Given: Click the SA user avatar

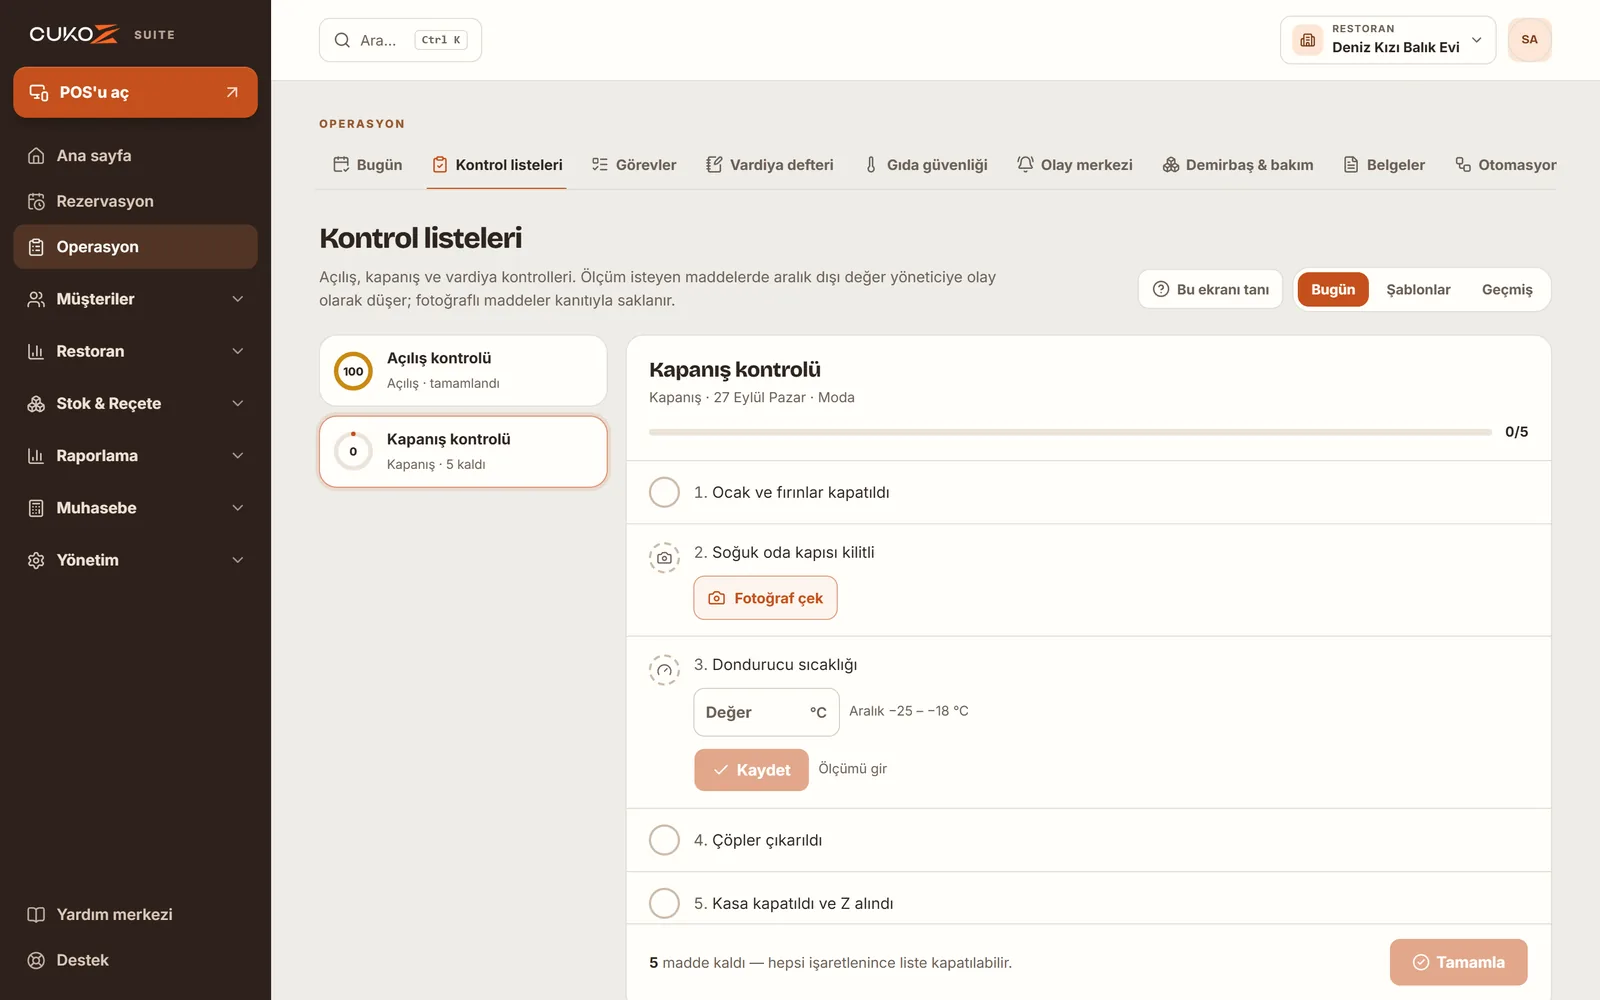Looking at the screenshot, I should pyautogui.click(x=1529, y=40).
